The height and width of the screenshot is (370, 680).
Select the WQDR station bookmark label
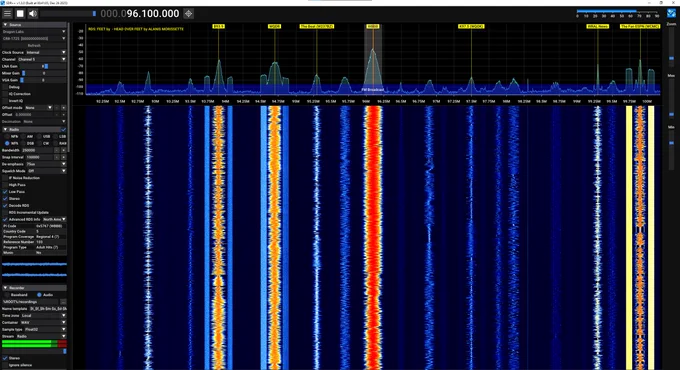click(274, 26)
